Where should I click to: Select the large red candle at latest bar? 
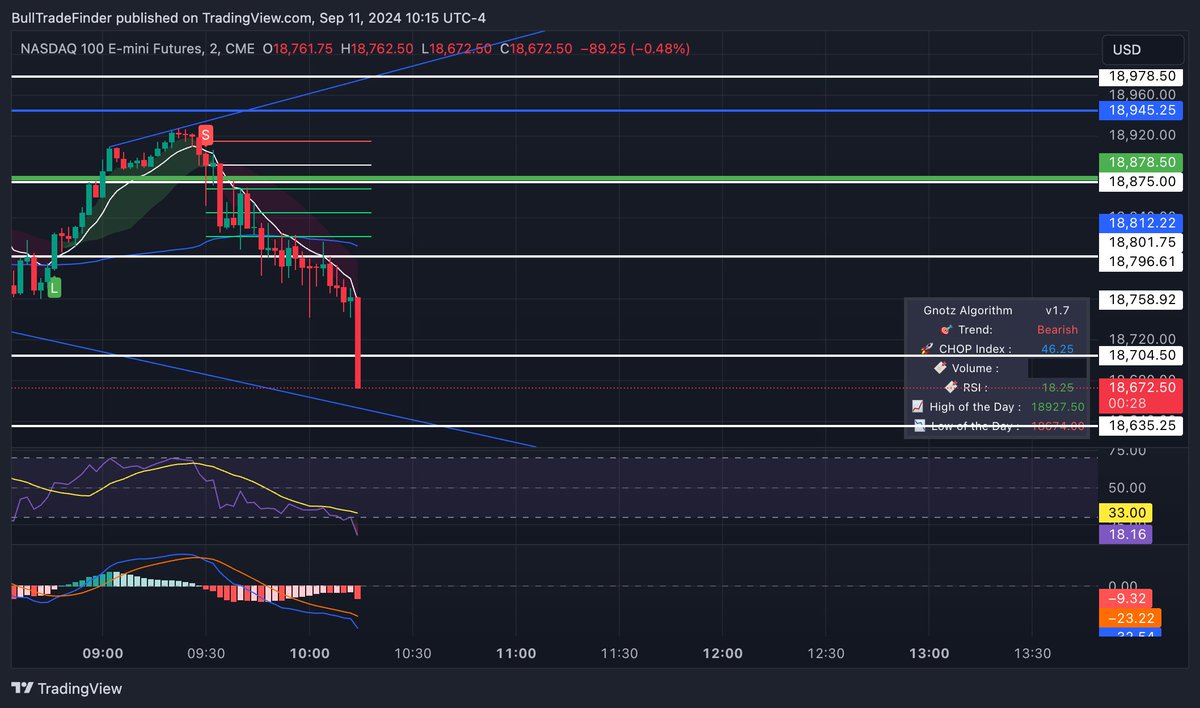(x=358, y=342)
